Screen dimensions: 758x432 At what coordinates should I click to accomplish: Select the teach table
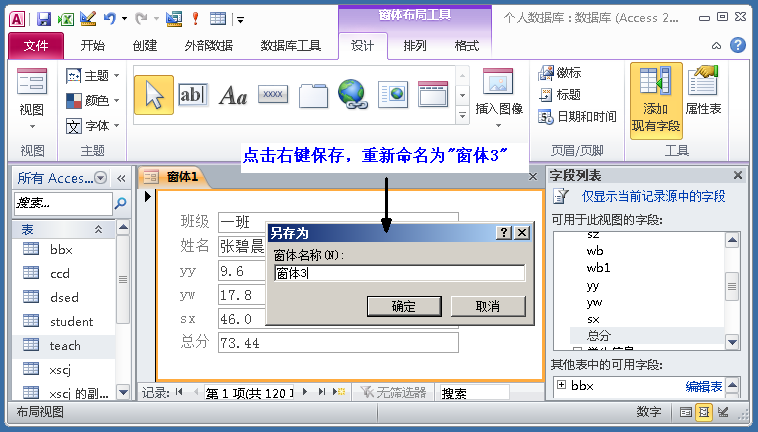[x=64, y=346]
